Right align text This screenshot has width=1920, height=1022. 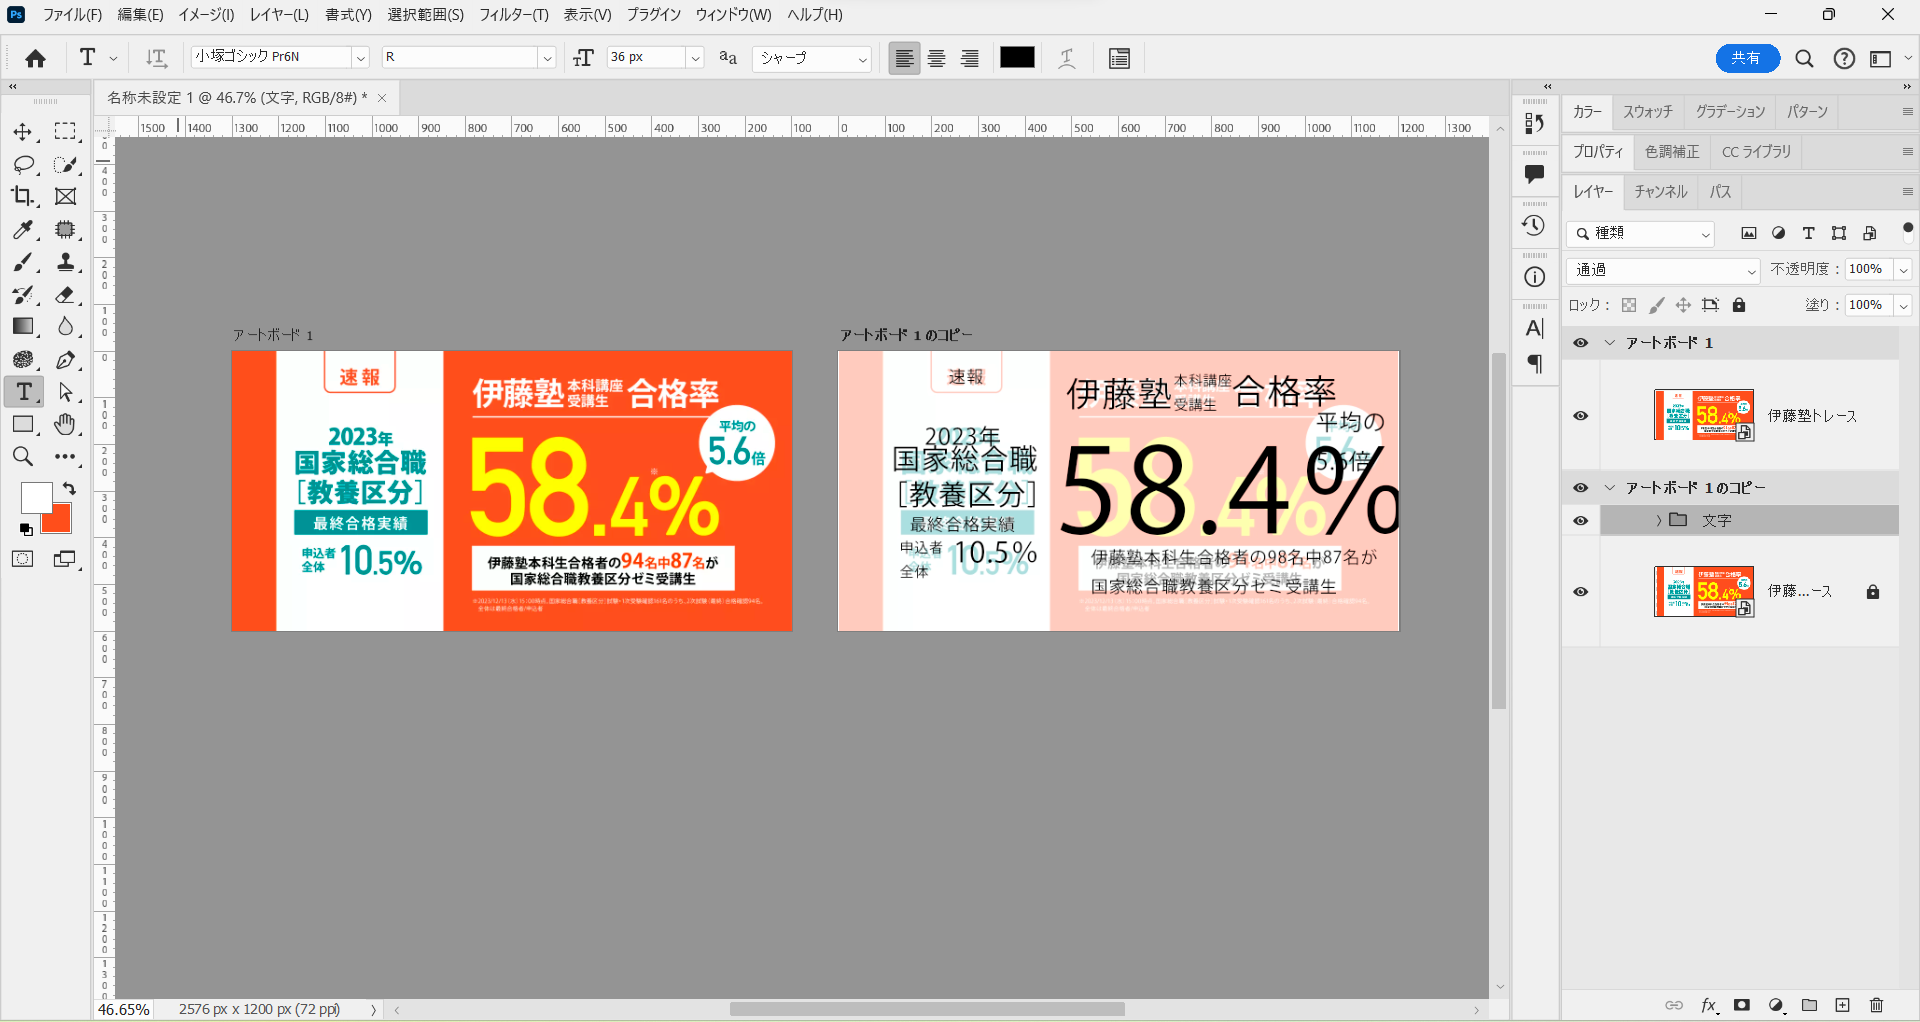[x=970, y=58]
